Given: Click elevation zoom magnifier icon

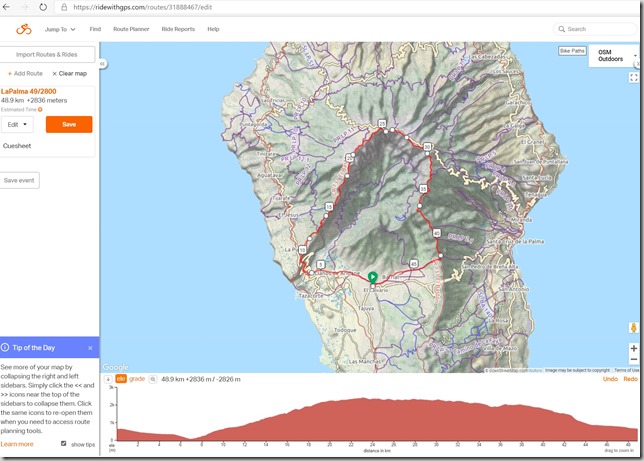Looking at the screenshot, I should click(153, 379).
